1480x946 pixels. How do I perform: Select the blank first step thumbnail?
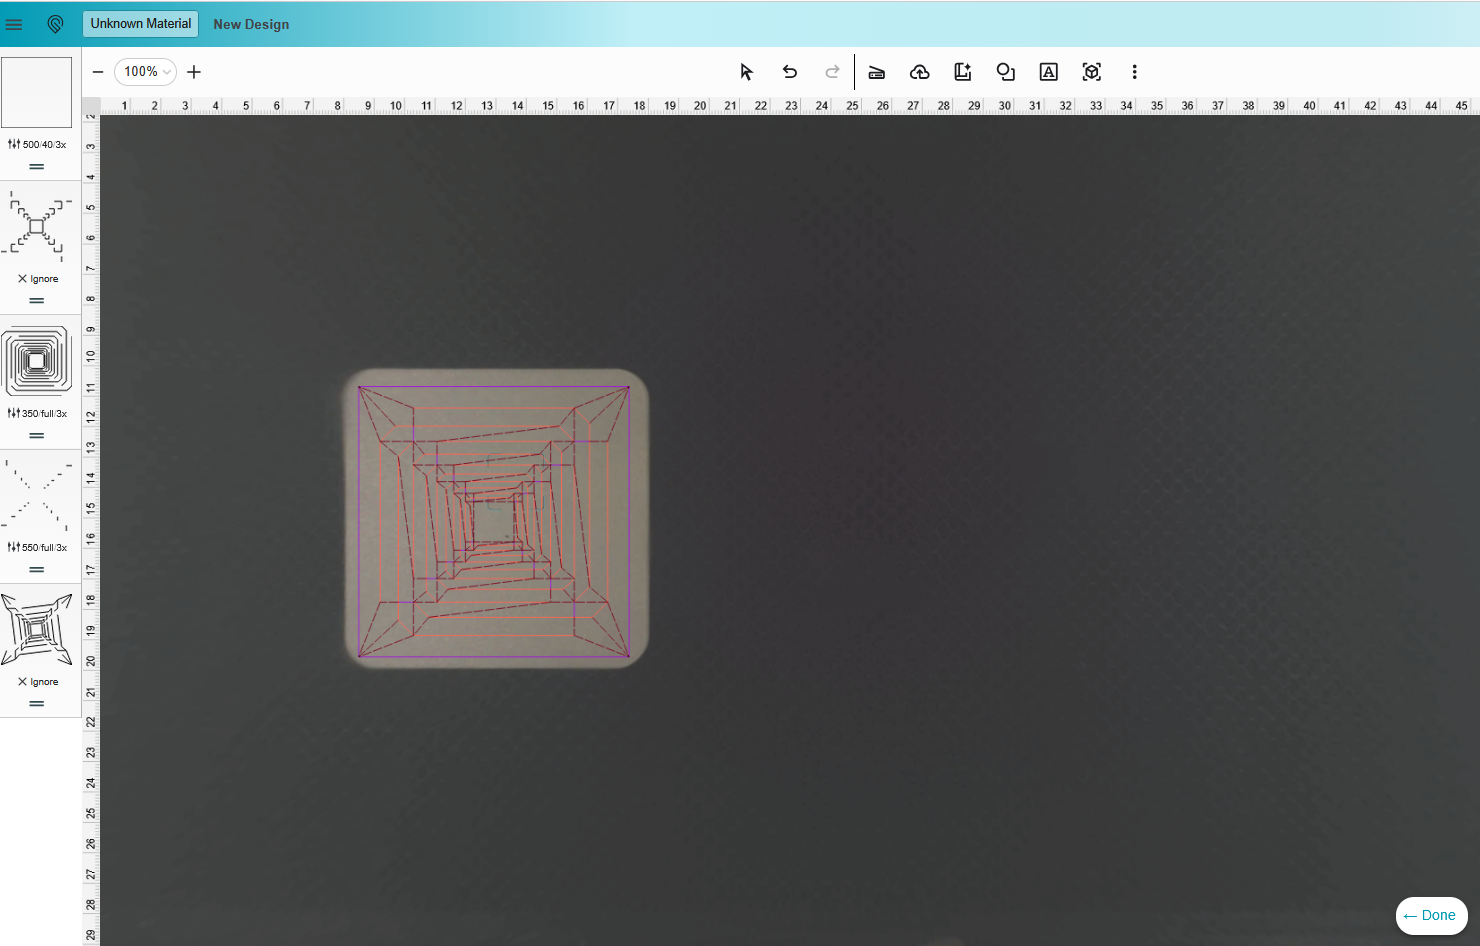click(x=37, y=92)
